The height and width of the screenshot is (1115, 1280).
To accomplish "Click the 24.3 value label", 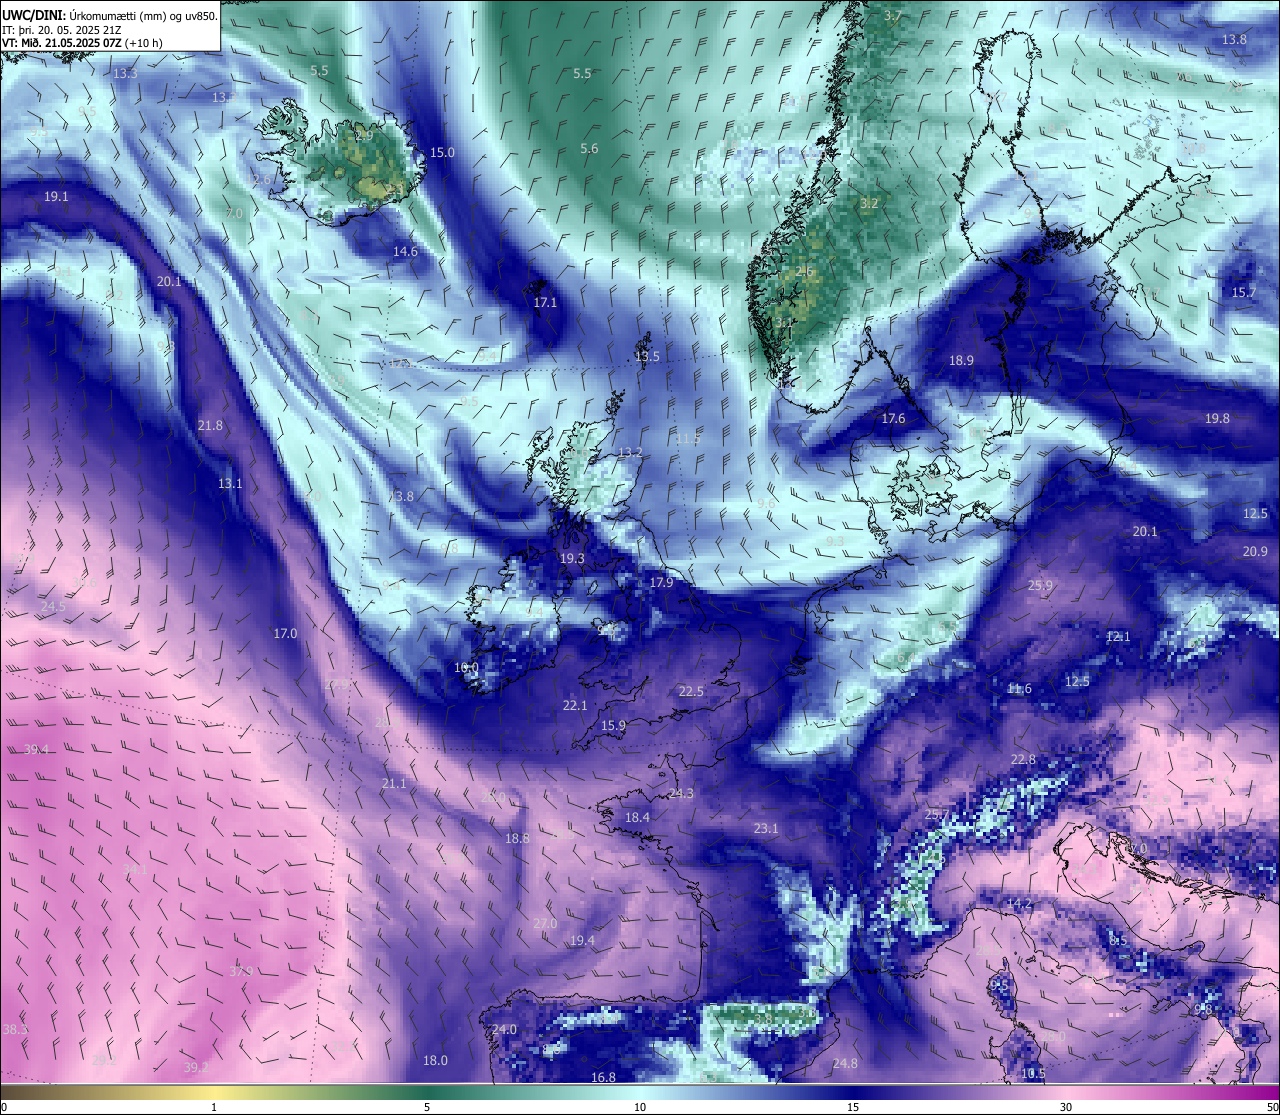I will coord(681,794).
